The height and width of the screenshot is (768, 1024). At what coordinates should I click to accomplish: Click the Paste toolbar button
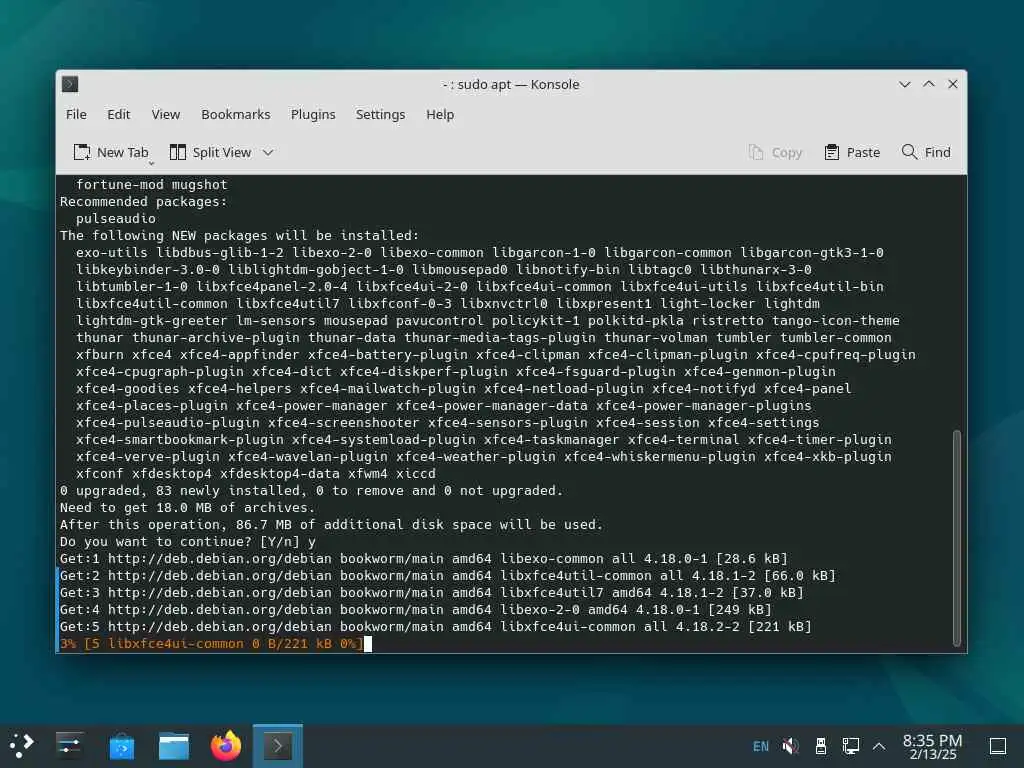click(852, 152)
